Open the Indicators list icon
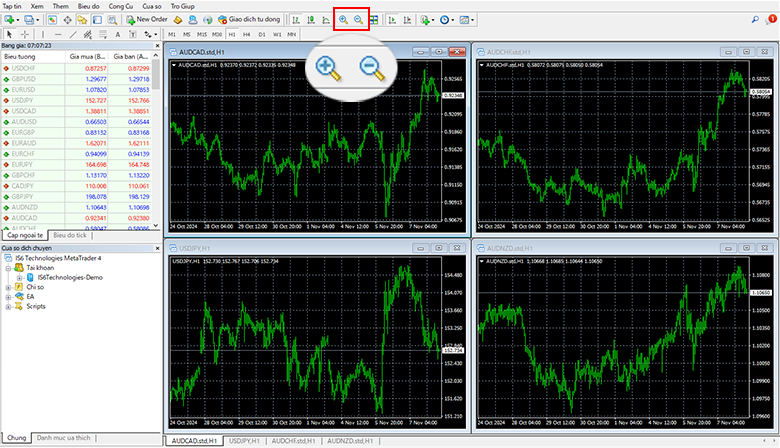 coord(424,20)
